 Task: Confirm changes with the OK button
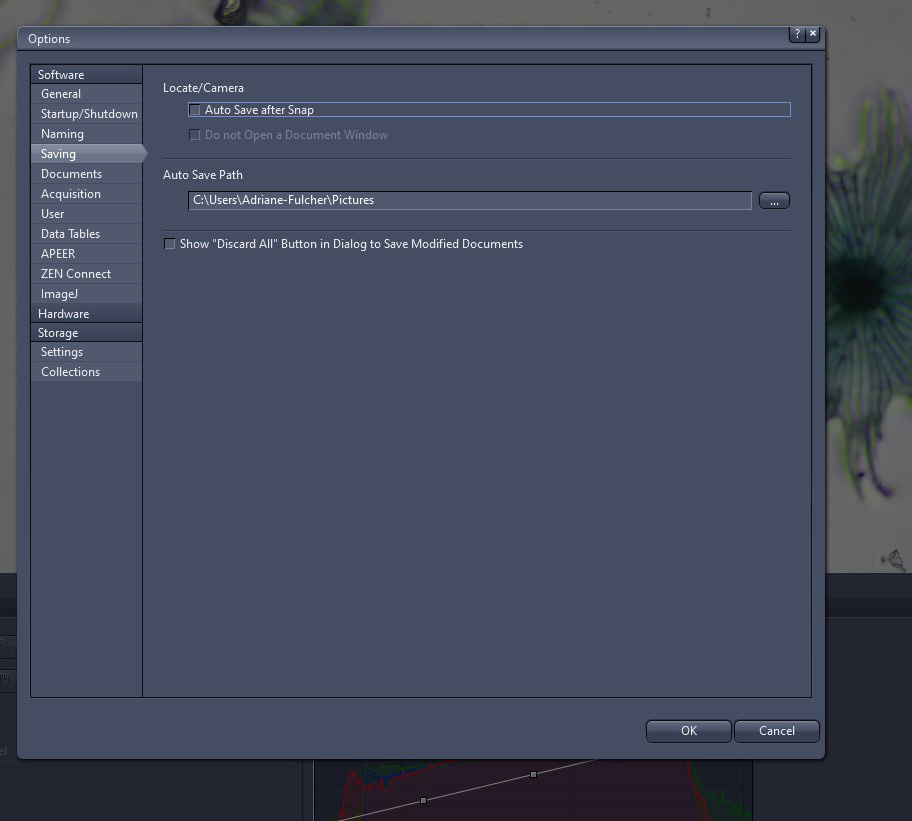click(x=689, y=731)
